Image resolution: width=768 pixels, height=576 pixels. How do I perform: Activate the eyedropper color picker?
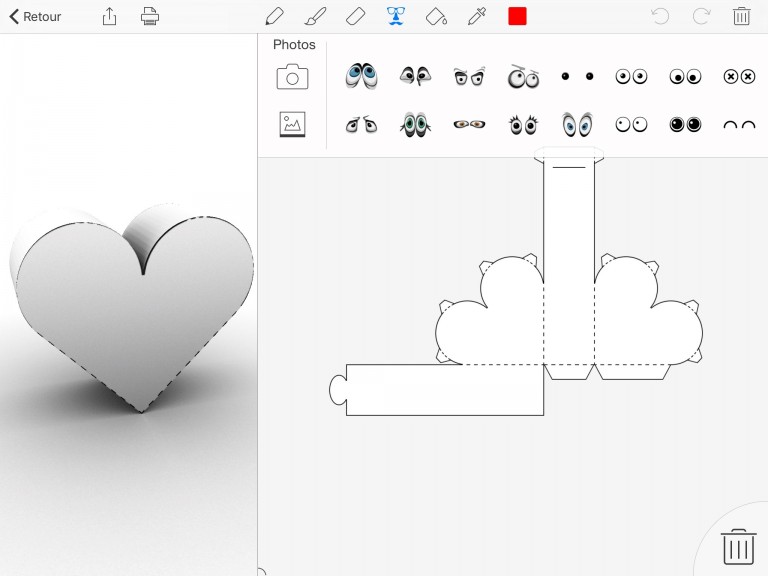tap(476, 16)
